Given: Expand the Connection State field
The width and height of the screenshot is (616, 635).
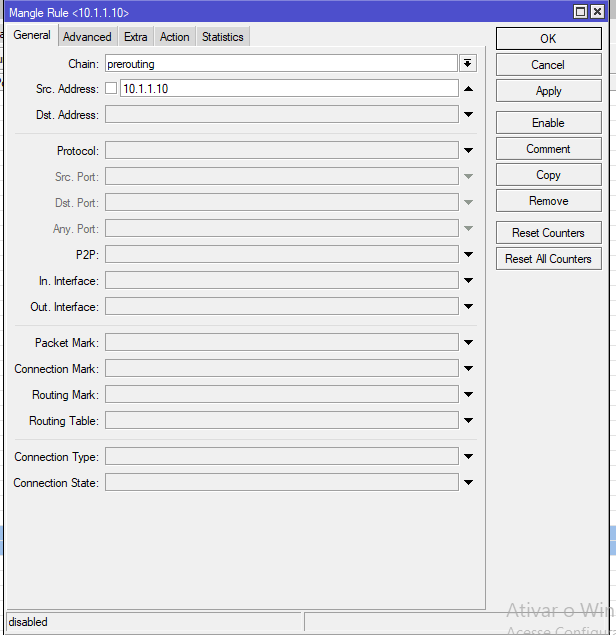Looking at the screenshot, I should [x=469, y=482].
